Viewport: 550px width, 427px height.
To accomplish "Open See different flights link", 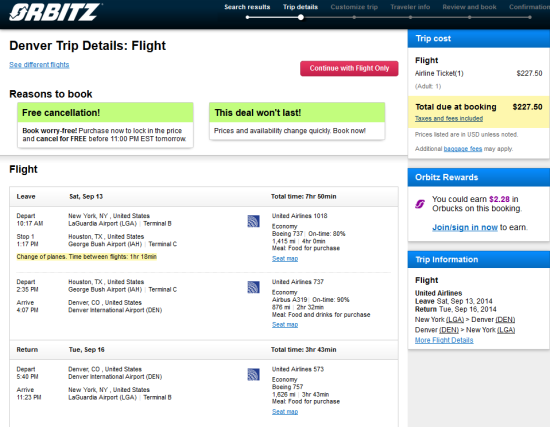I will [39, 65].
